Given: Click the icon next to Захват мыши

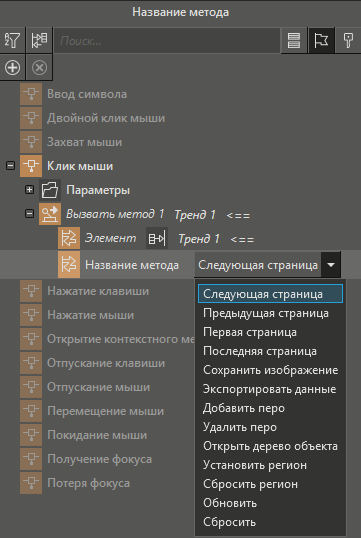Looking at the screenshot, I should click(x=31, y=142).
